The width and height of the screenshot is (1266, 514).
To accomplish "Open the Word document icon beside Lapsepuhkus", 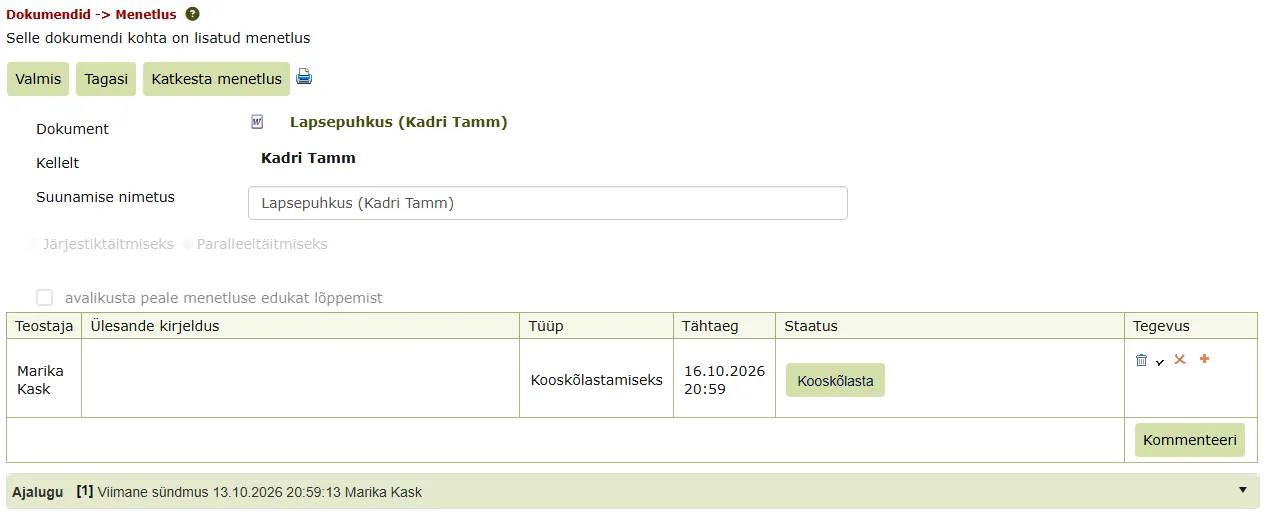I will pyautogui.click(x=257, y=122).
